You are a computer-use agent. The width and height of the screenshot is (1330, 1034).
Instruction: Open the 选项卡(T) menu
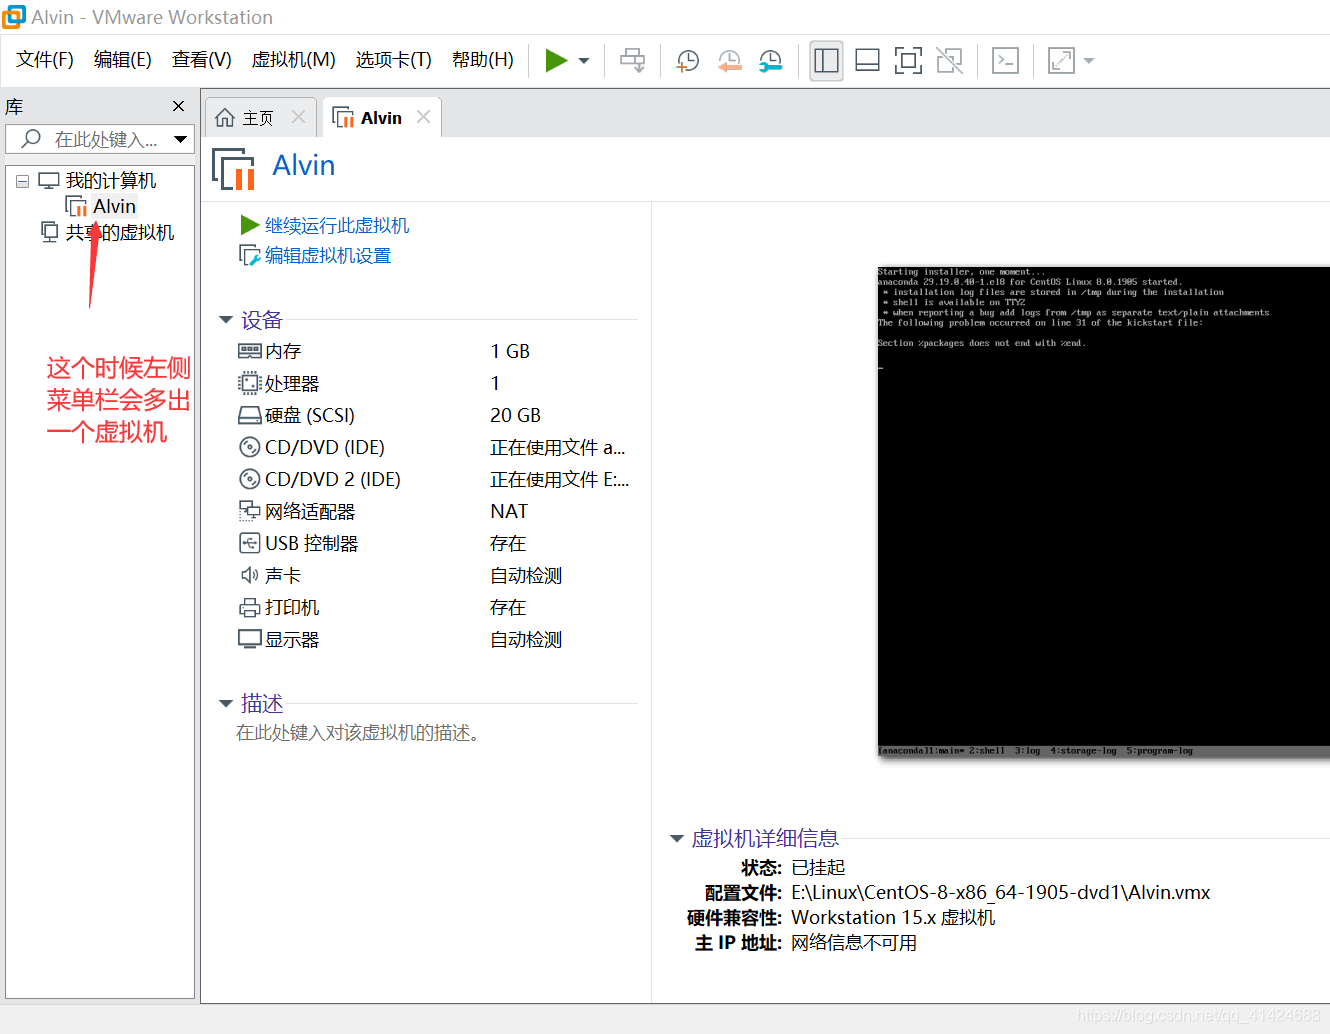point(394,60)
